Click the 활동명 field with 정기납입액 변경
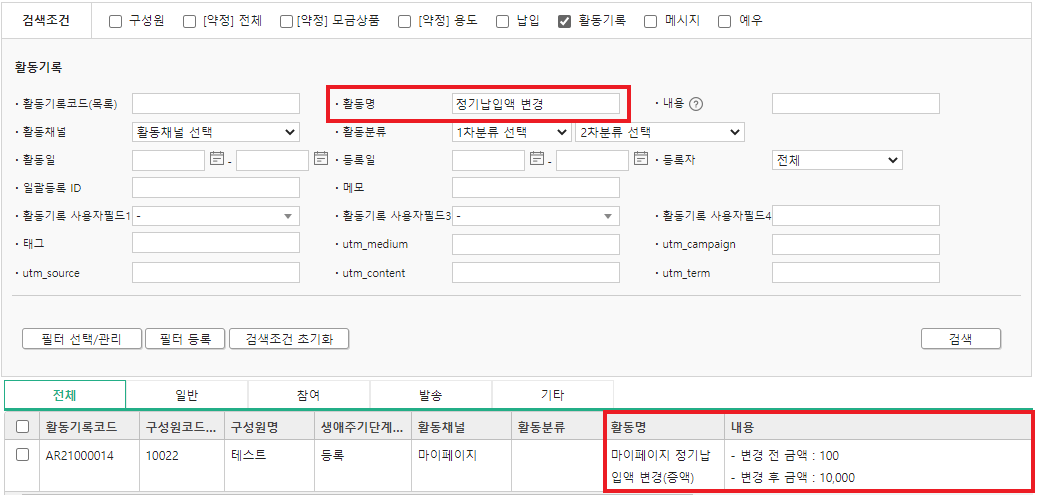Viewport: 1040px width, 500px height. [x=536, y=103]
